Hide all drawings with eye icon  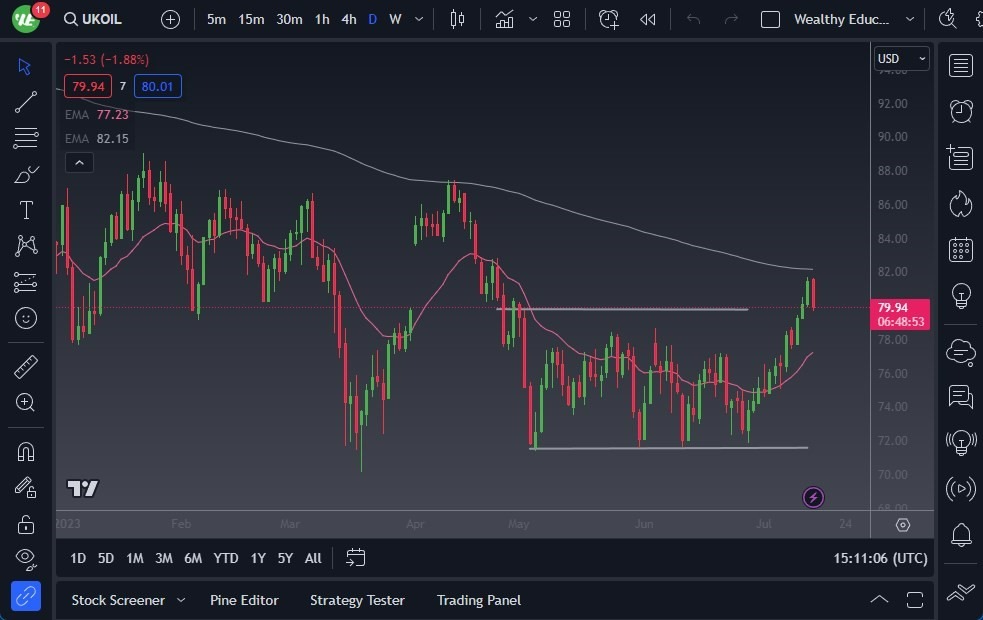click(26, 558)
